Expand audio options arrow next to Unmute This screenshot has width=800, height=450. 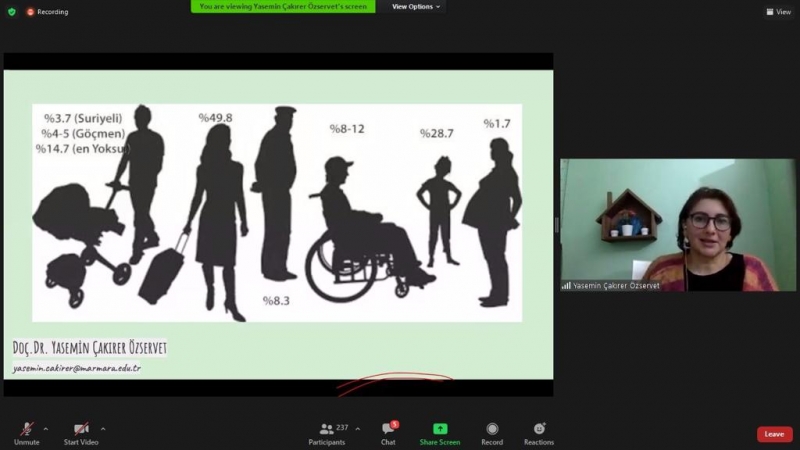point(45,428)
